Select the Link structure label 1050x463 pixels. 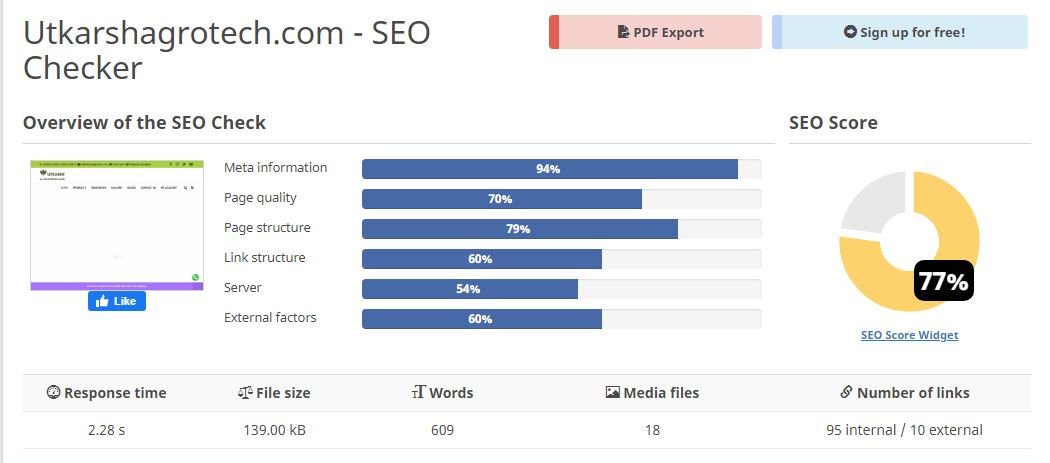[264, 258]
